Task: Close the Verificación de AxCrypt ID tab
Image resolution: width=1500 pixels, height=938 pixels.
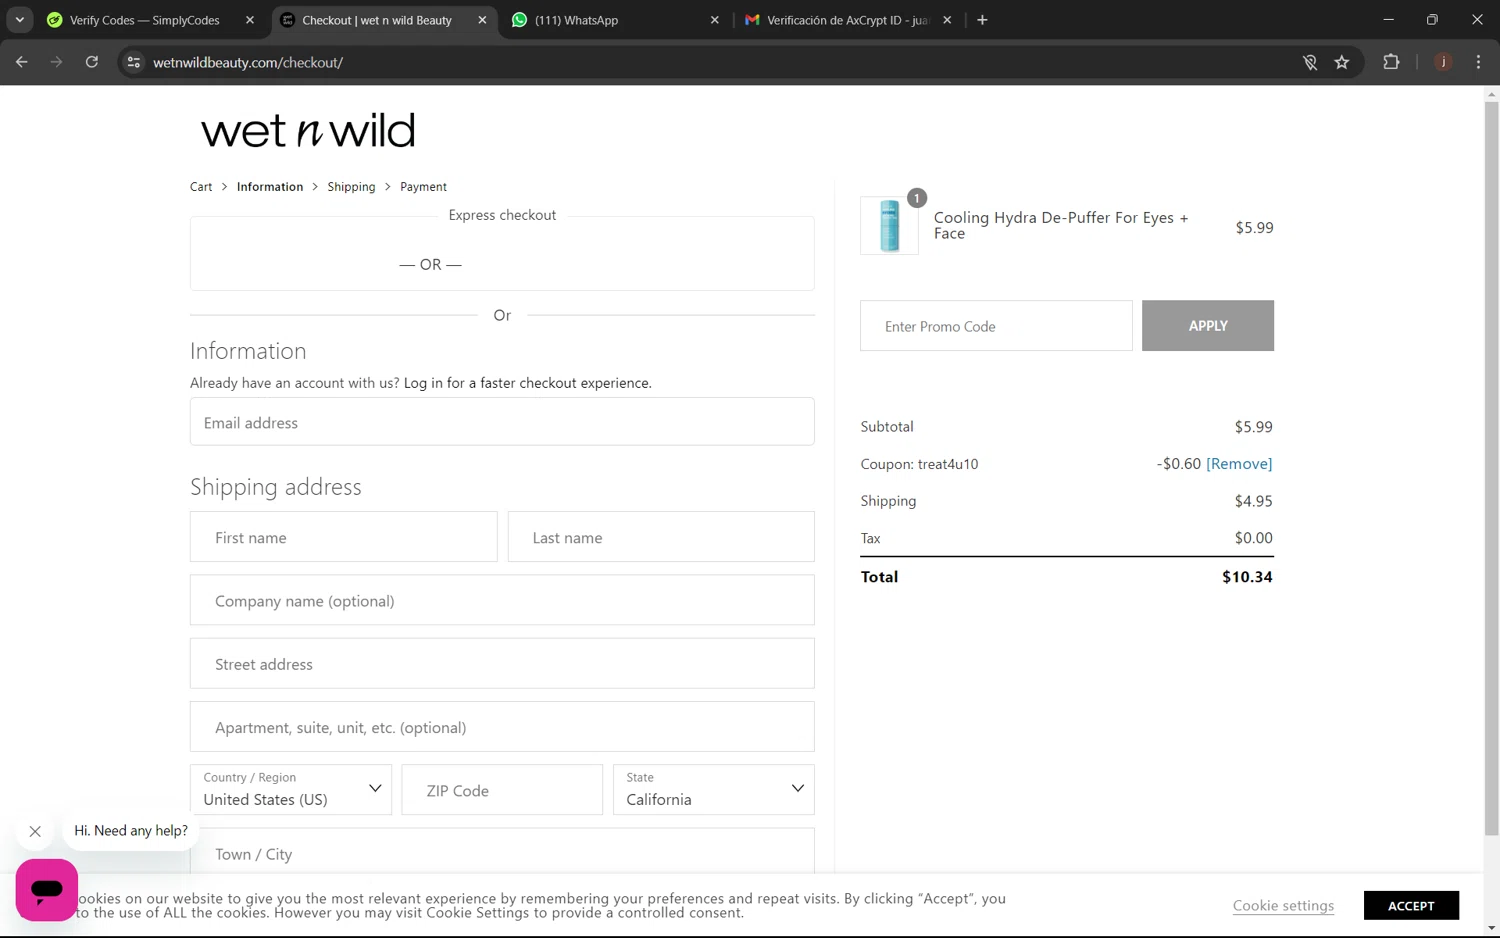Action: pos(947,20)
